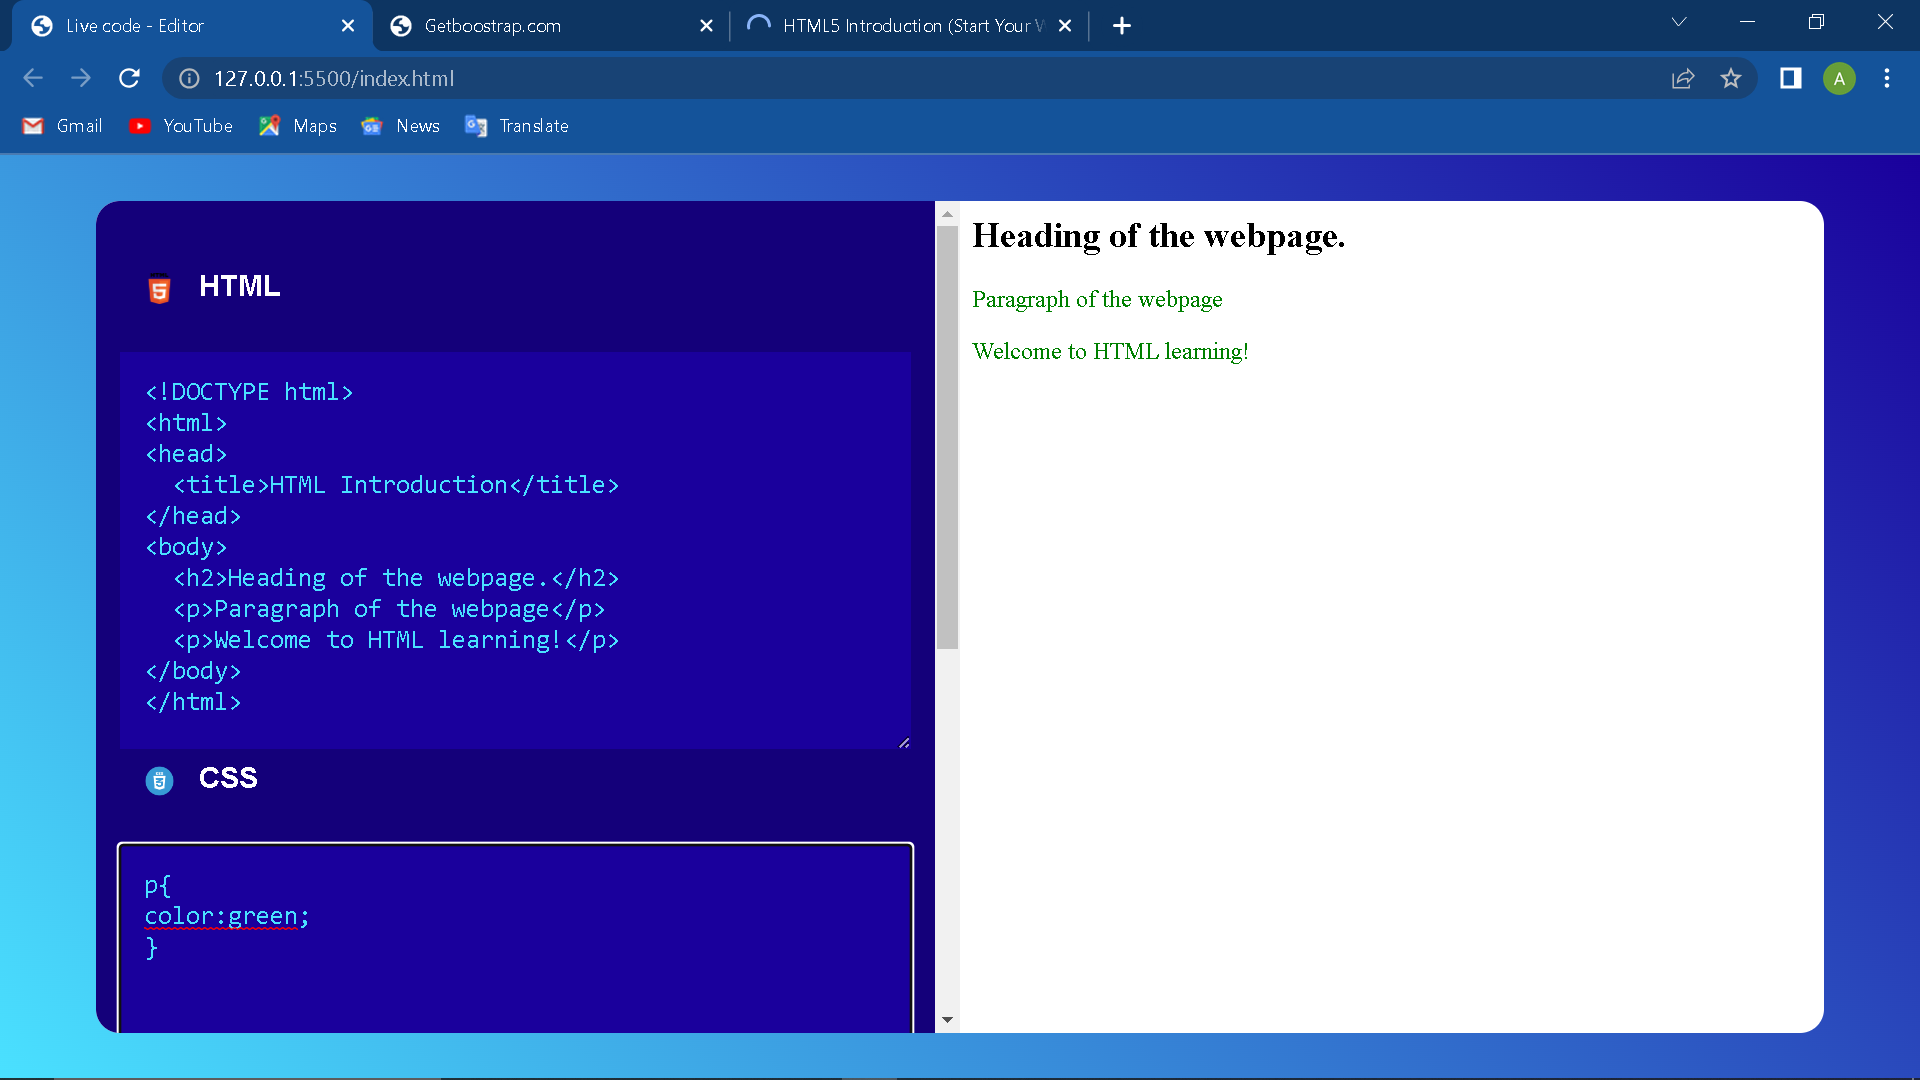The height and width of the screenshot is (1080, 1920).
Task: Minimize the browser window
Action: coord(1747,22)
